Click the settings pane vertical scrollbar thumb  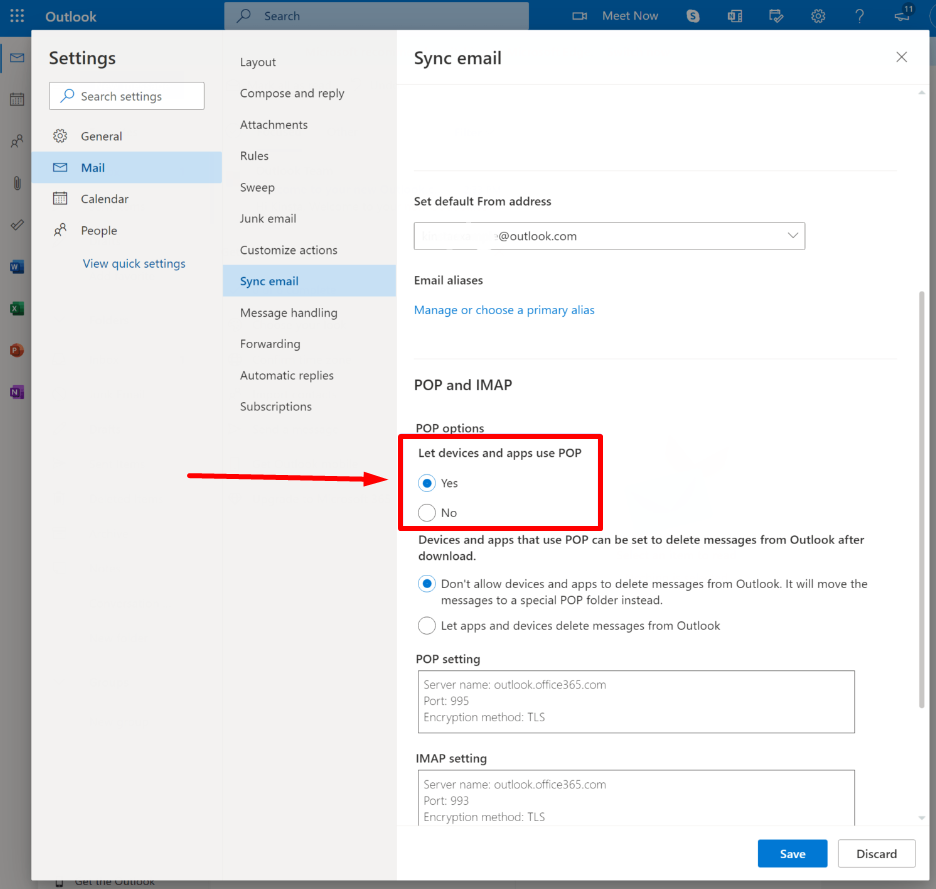(x=922, y=500)
